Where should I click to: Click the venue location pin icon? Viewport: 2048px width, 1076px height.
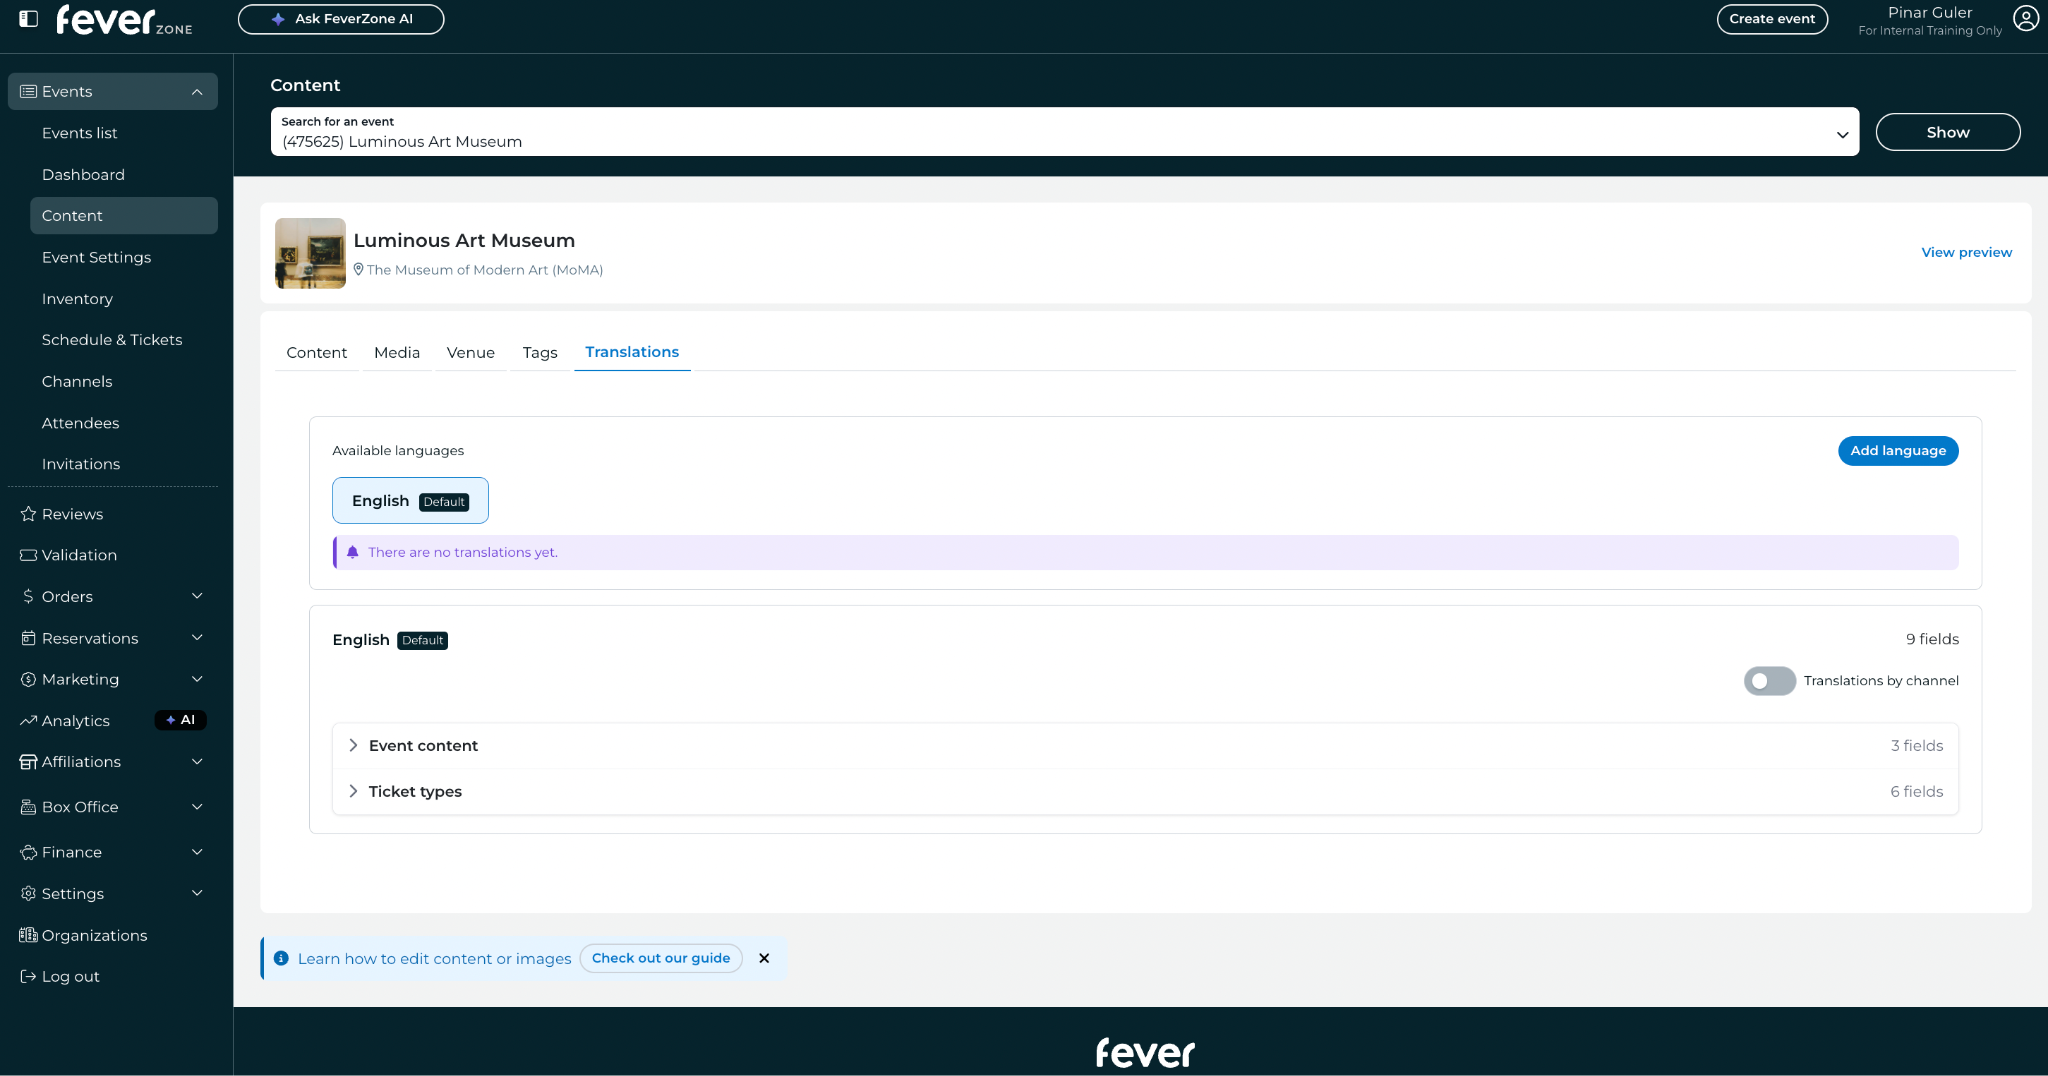[x=359, y=269]
